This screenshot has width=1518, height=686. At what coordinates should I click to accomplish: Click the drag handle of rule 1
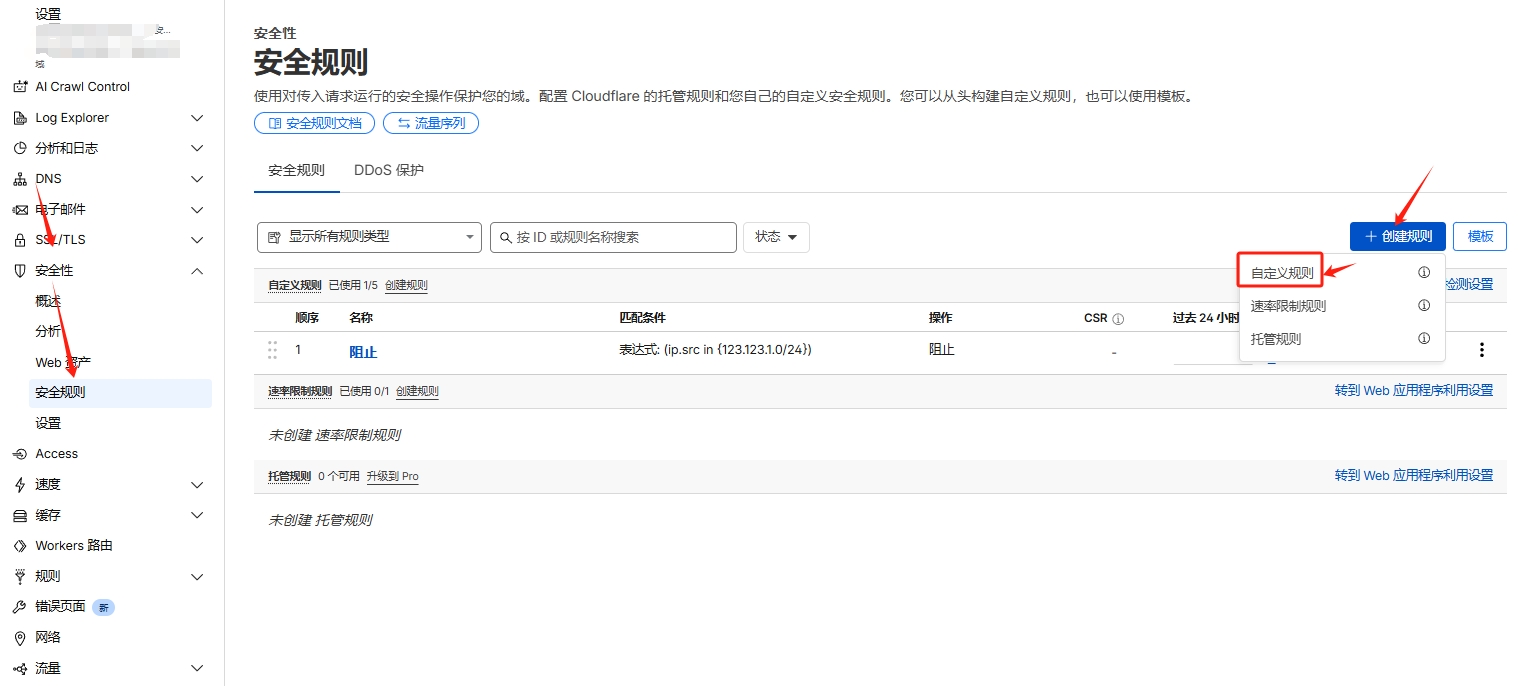pyautogui.click(x=272, y=350)
